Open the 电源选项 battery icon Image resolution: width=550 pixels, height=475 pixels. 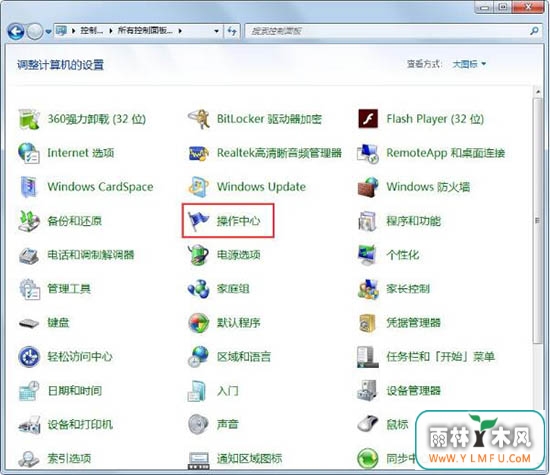(x=199, y=255)
